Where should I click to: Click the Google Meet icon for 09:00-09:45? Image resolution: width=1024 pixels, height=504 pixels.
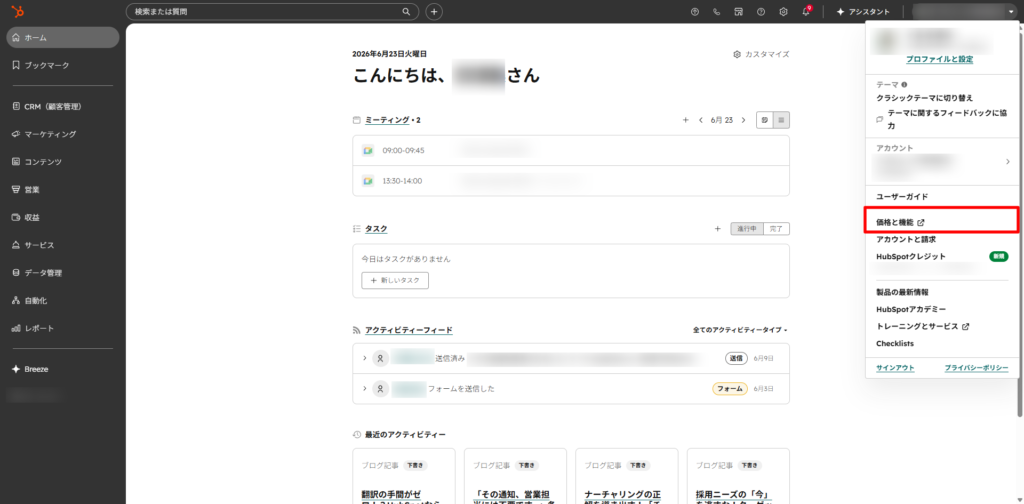tap(368, 150)
